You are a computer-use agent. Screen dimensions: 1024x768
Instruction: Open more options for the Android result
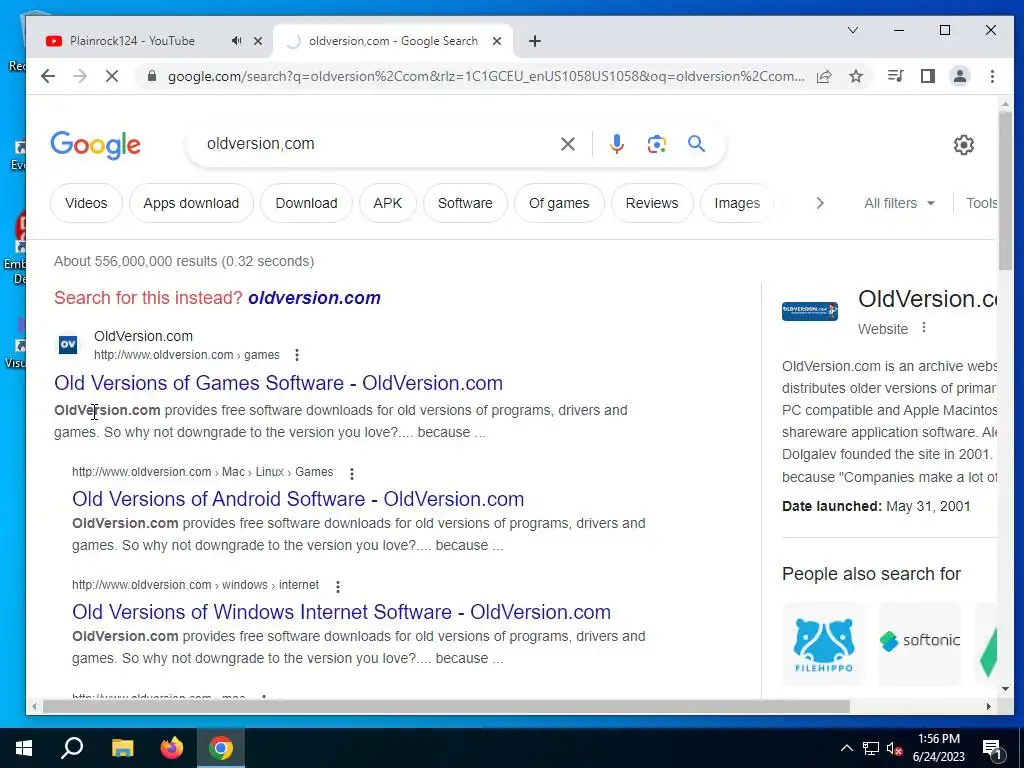352,473
